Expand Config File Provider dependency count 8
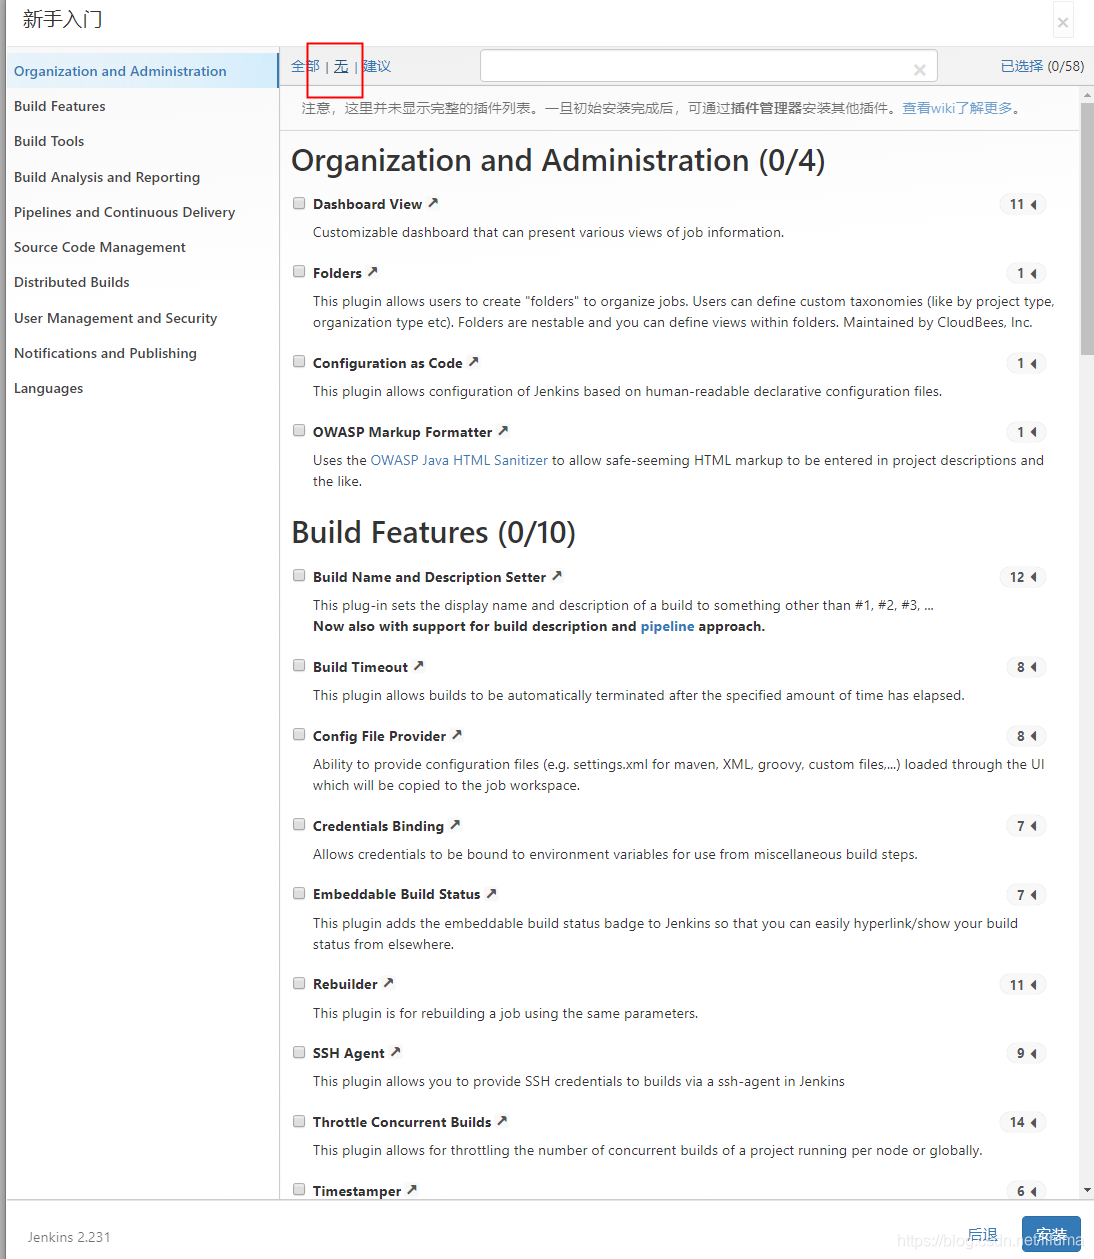The height and width of the screenshot is (1259, 1094). [x=1027, y=736]
